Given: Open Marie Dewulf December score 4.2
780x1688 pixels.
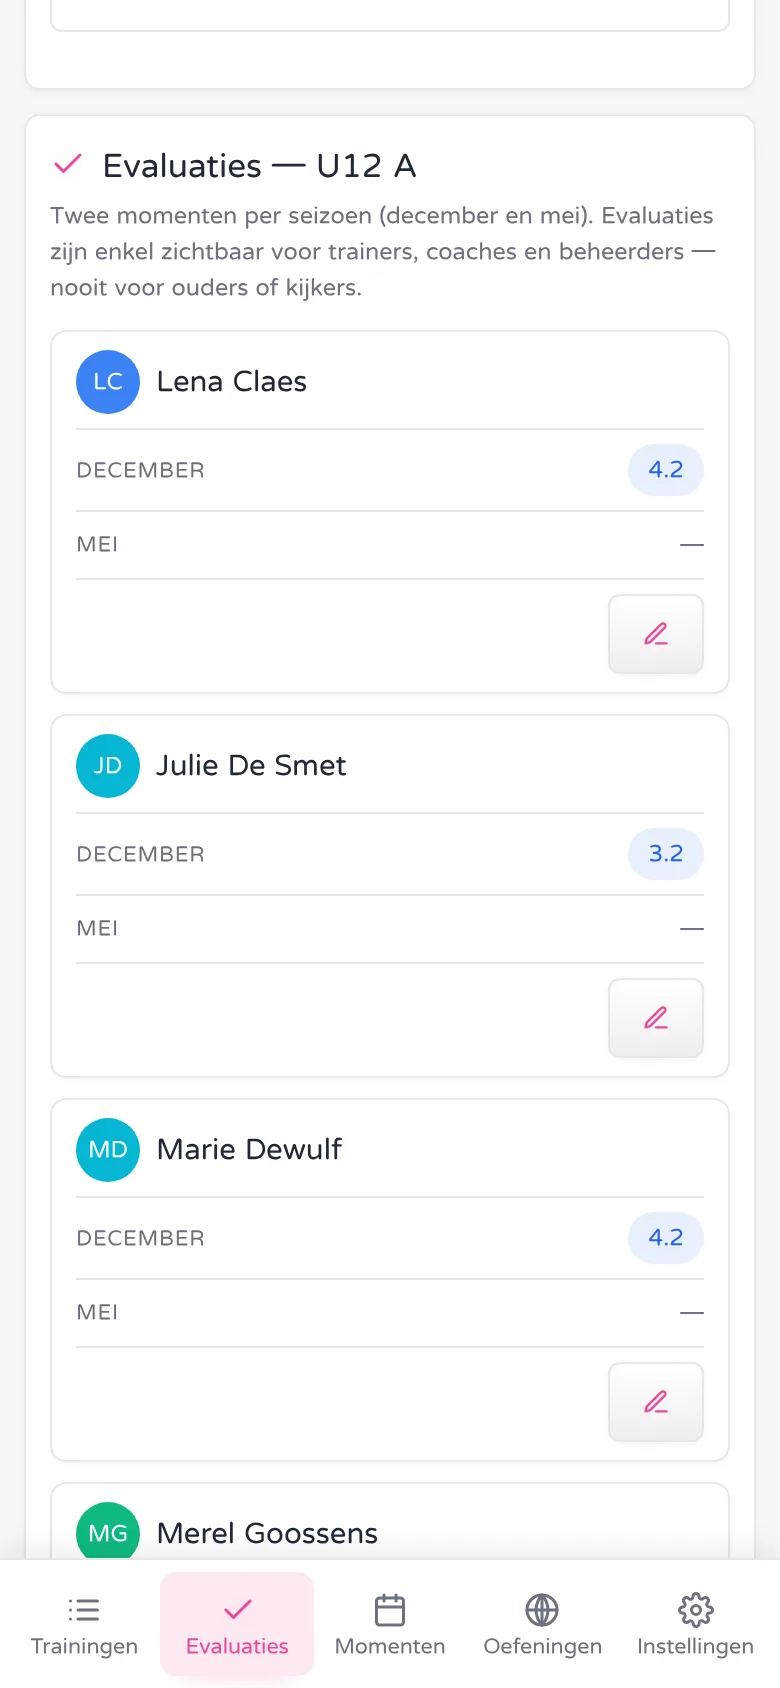Looking at the screenshot, I should click(666, 1238).
